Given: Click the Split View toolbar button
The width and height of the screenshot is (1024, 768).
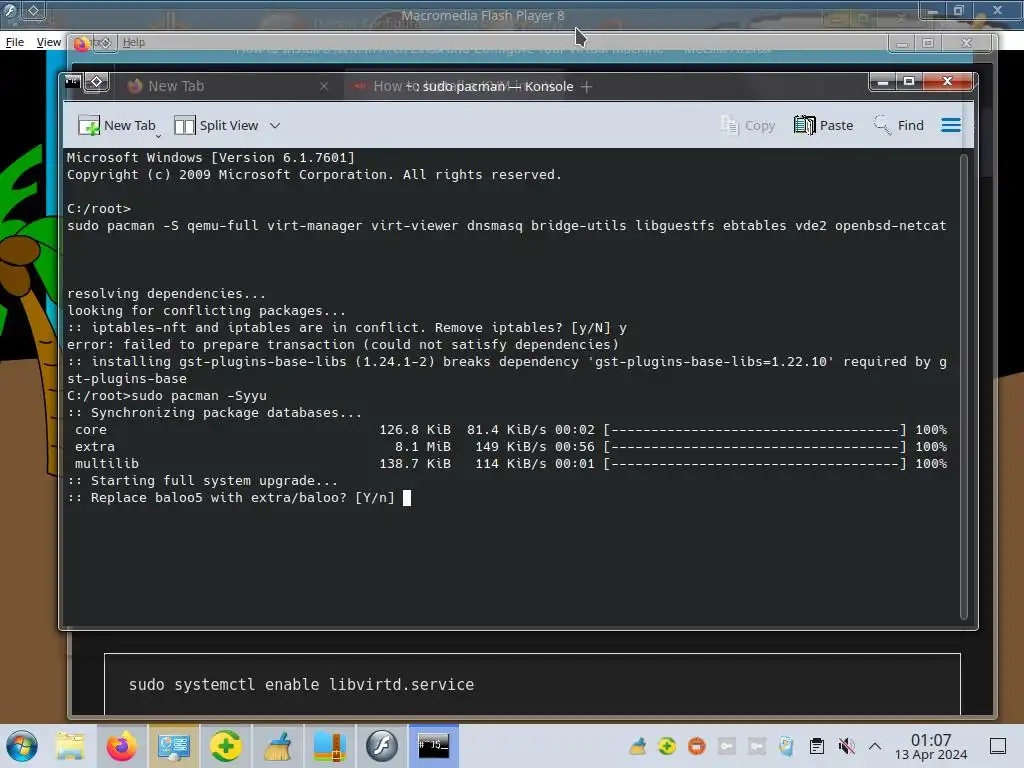Looking at the screenshot, I should [x=217, y=125].
